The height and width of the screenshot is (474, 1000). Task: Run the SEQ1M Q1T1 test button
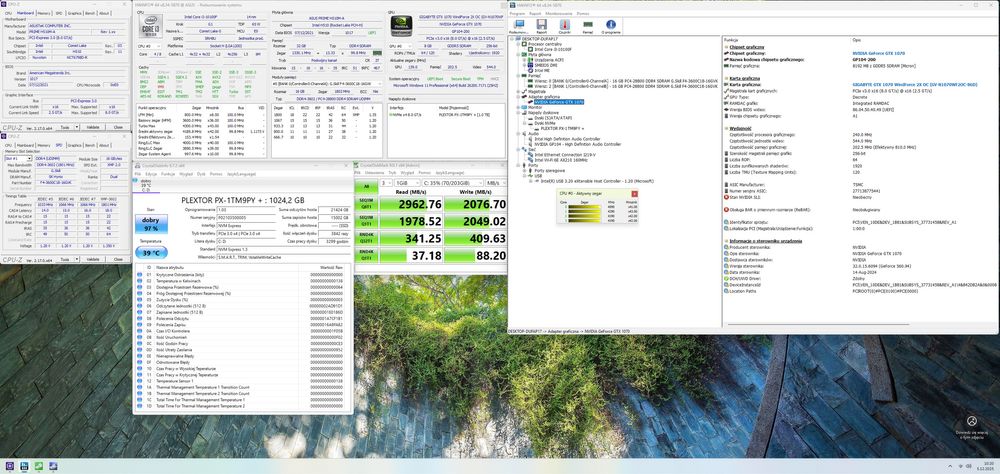(366, 221)
